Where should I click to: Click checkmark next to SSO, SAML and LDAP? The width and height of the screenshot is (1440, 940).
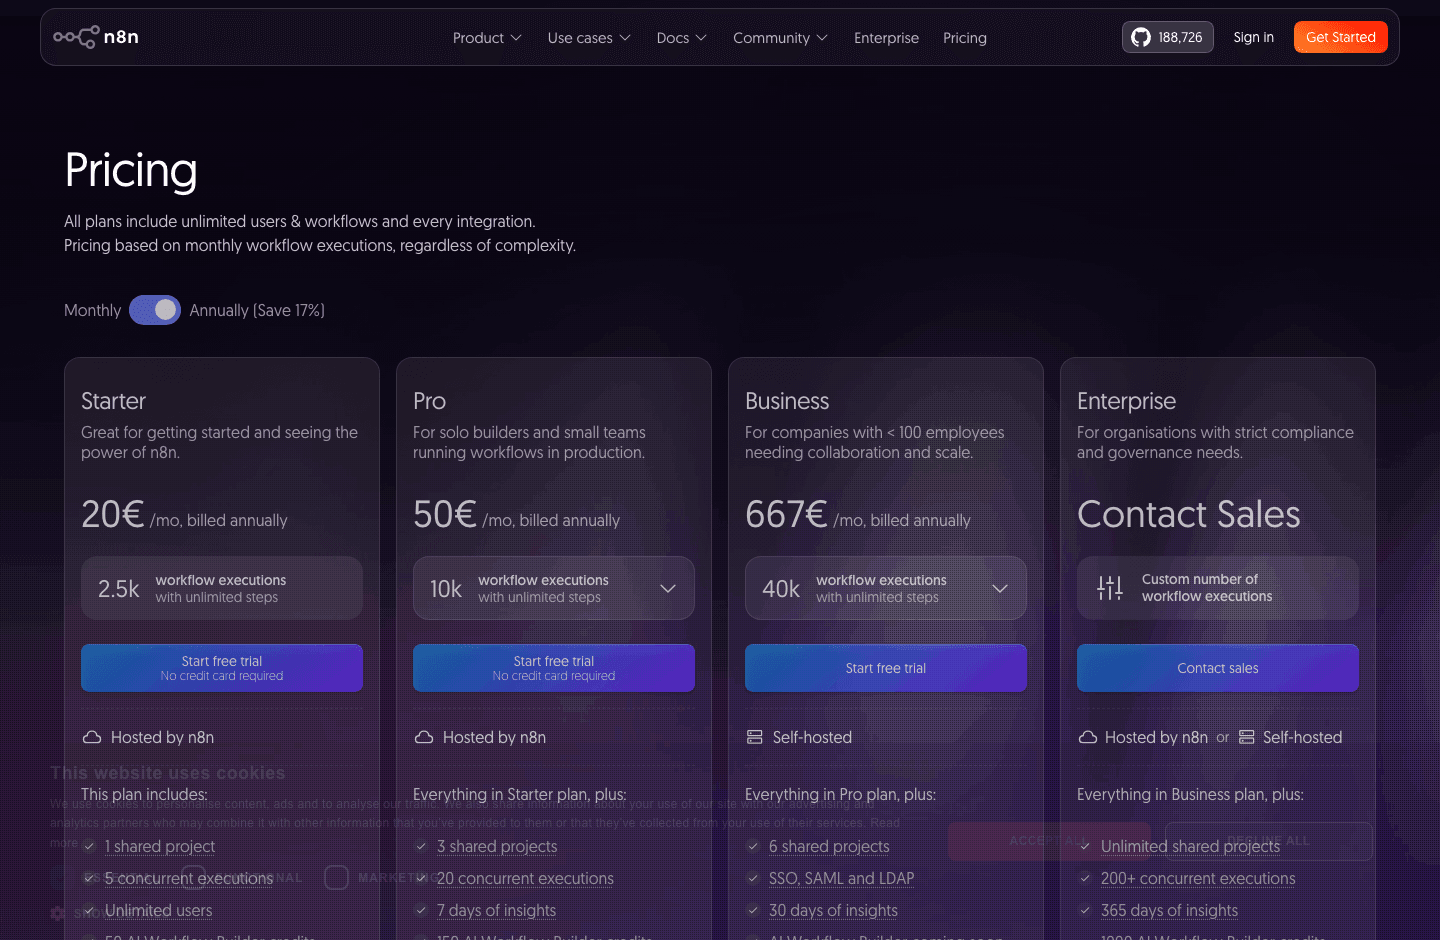(753, 878)
